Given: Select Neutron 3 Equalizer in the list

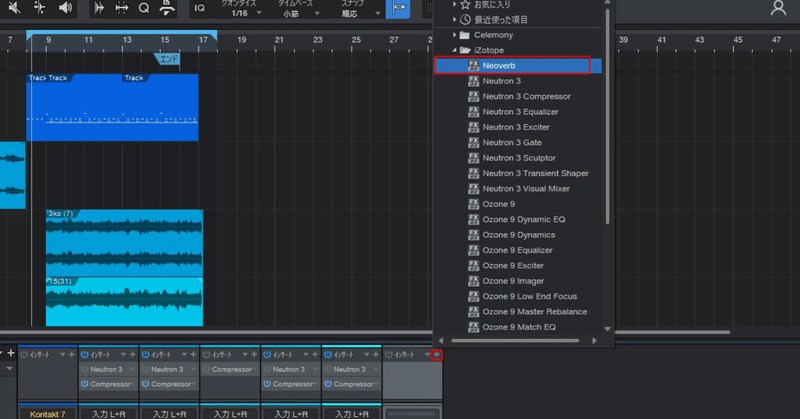Looking at the screenshot, I should pos(518,112).
